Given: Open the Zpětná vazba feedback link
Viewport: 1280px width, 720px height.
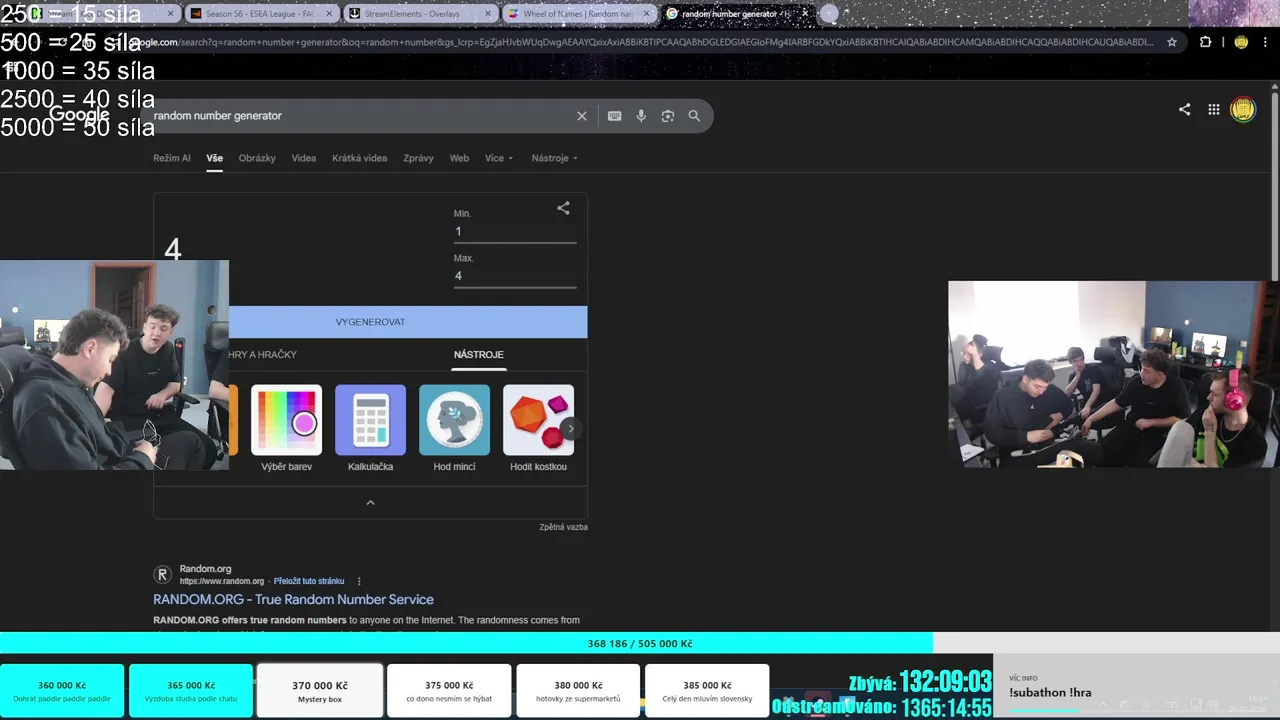Looking at the screenshot, I should [x=563, y=527].
